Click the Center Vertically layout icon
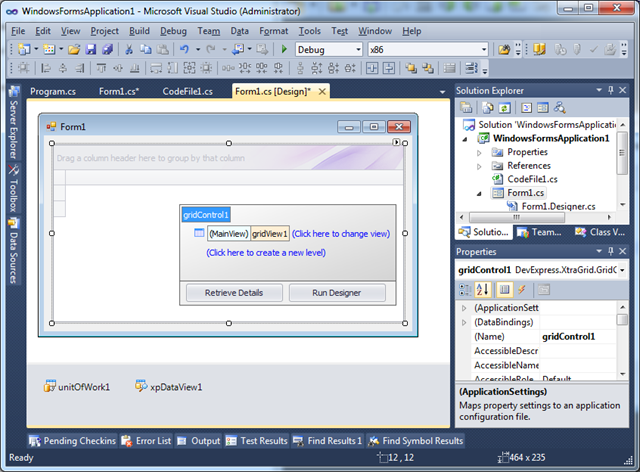Viewport: 640px width, 472px height. (x=389, y=68)
